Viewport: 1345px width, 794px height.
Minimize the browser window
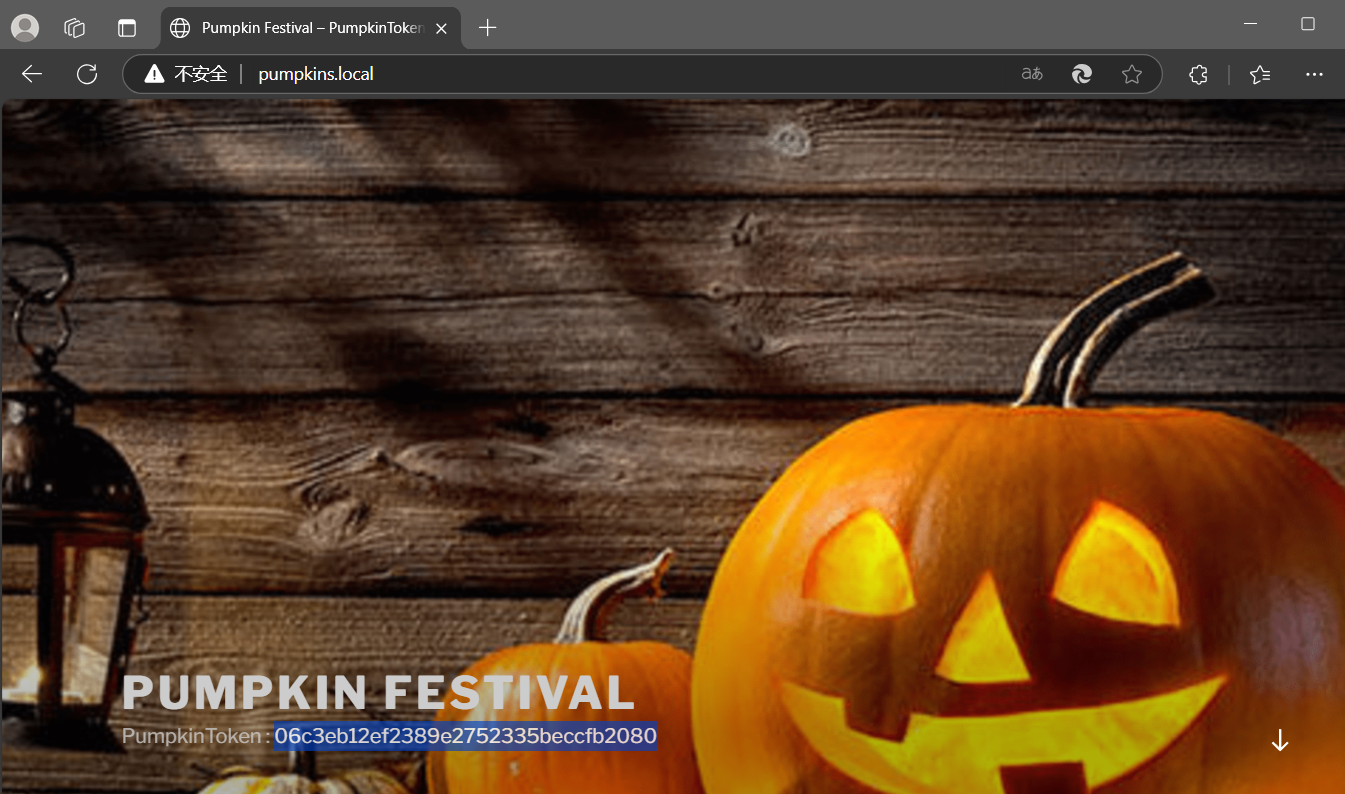(x=1250, y=24)
